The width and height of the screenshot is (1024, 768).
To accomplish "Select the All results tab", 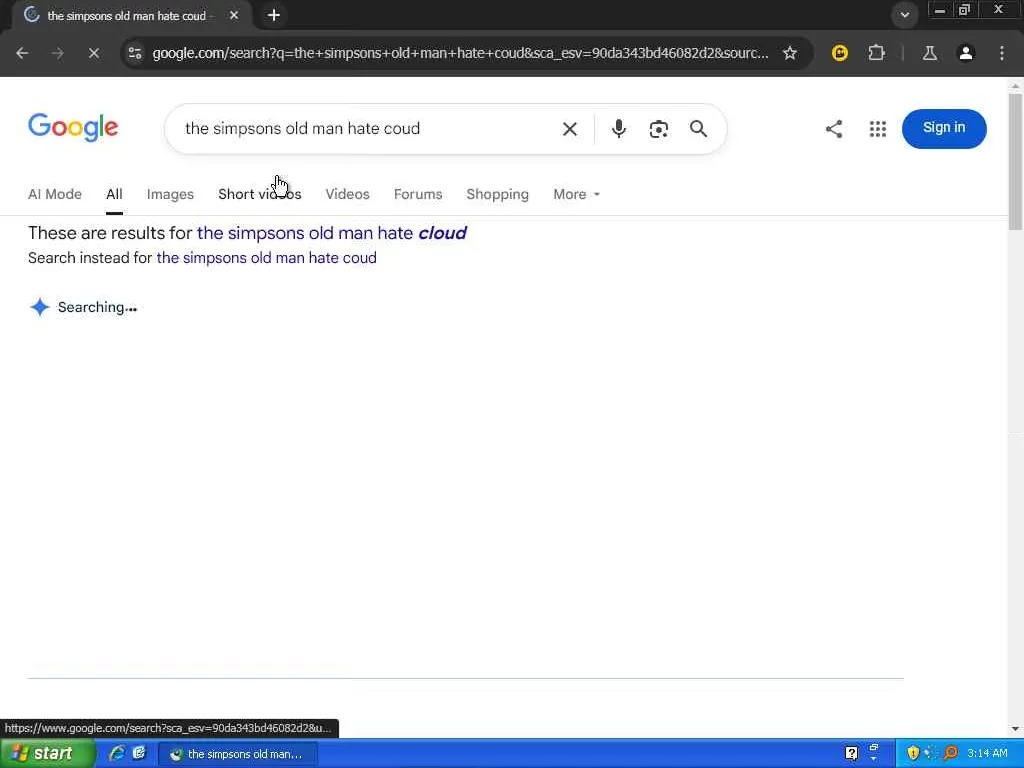I will click(114, 195).
